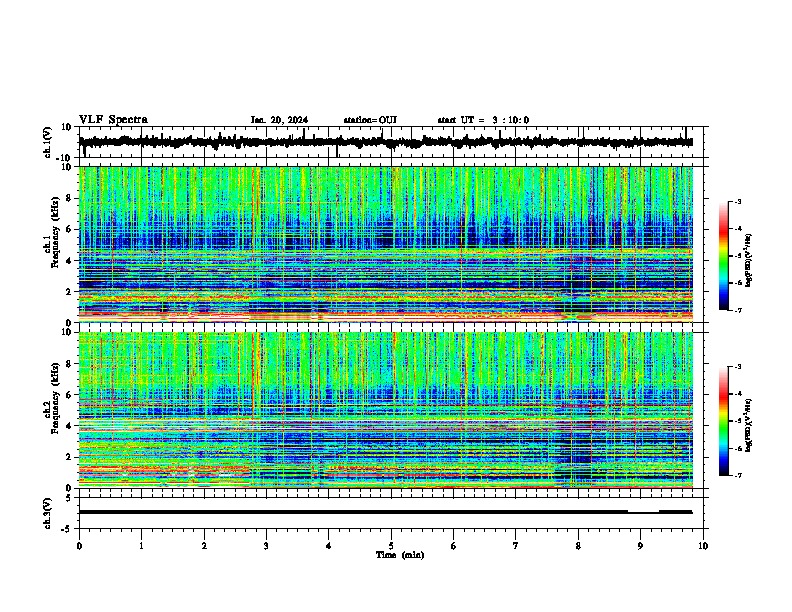Click the log(PSD) units label beside ch.1 colorbar
The image size is (792, 612).
(x=750, y=260)
